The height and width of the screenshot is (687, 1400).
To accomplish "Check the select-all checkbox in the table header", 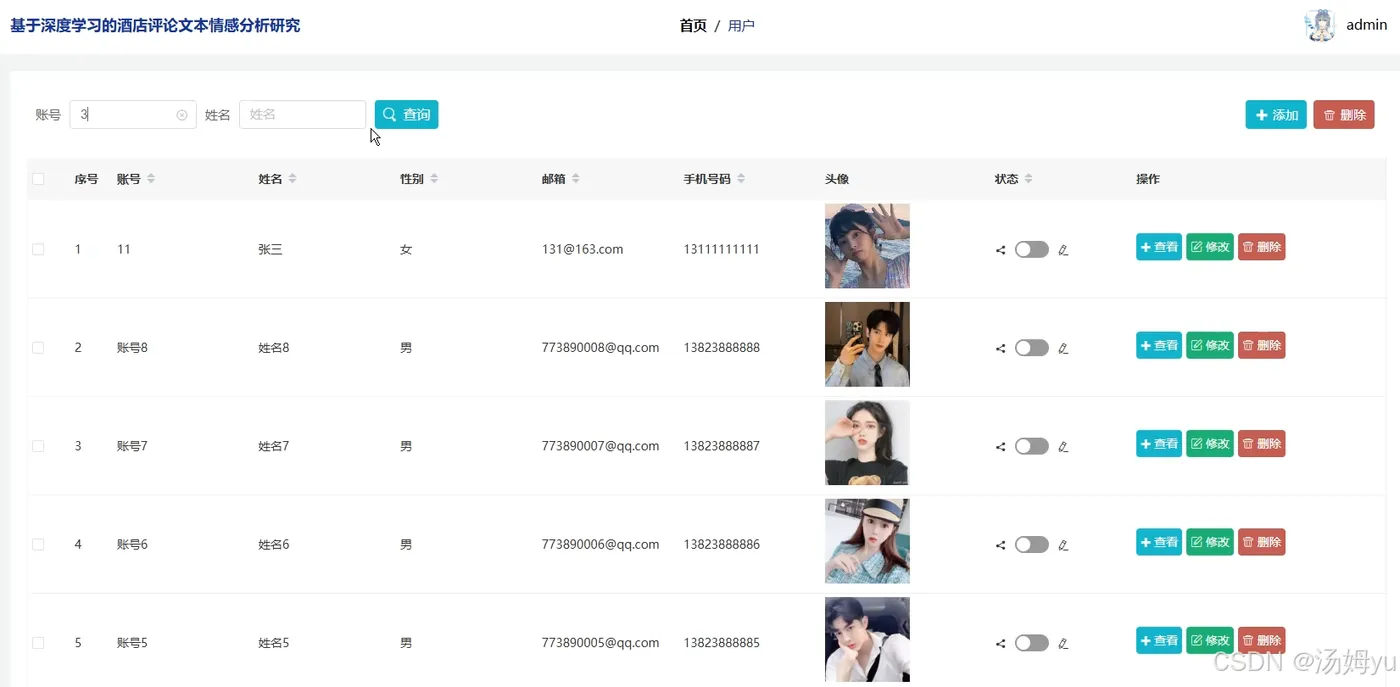I will click(38, 179).
